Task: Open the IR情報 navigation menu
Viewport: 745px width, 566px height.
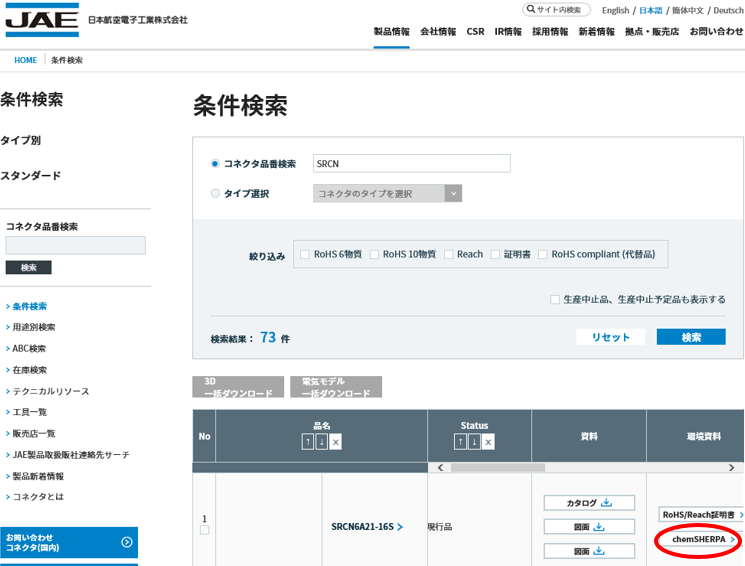Action: (x=508, y=31)
